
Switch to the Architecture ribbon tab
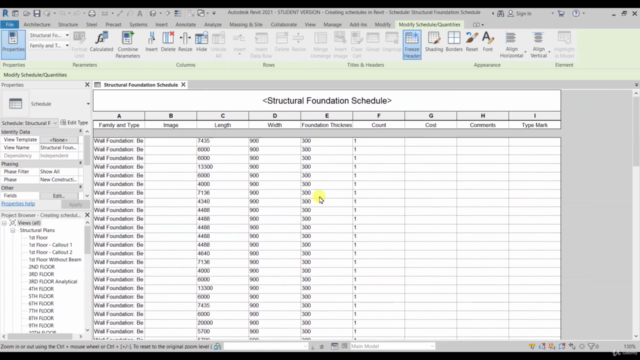[37, 24]
